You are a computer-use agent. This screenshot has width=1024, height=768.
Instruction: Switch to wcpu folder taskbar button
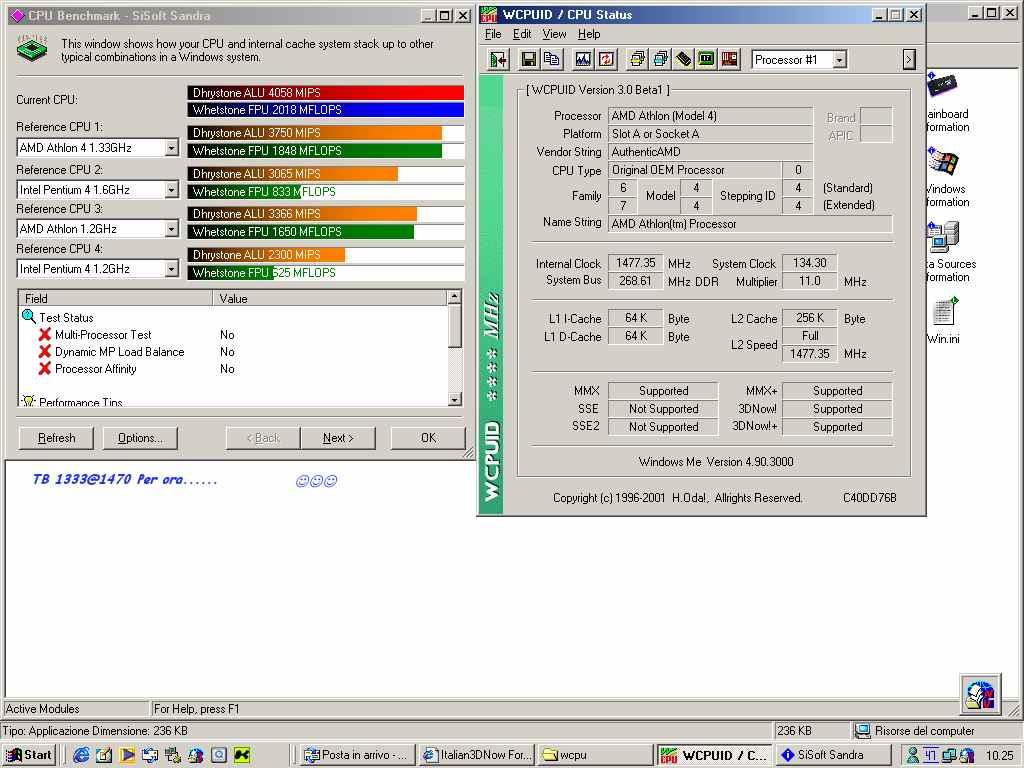[x=596, y=755]
